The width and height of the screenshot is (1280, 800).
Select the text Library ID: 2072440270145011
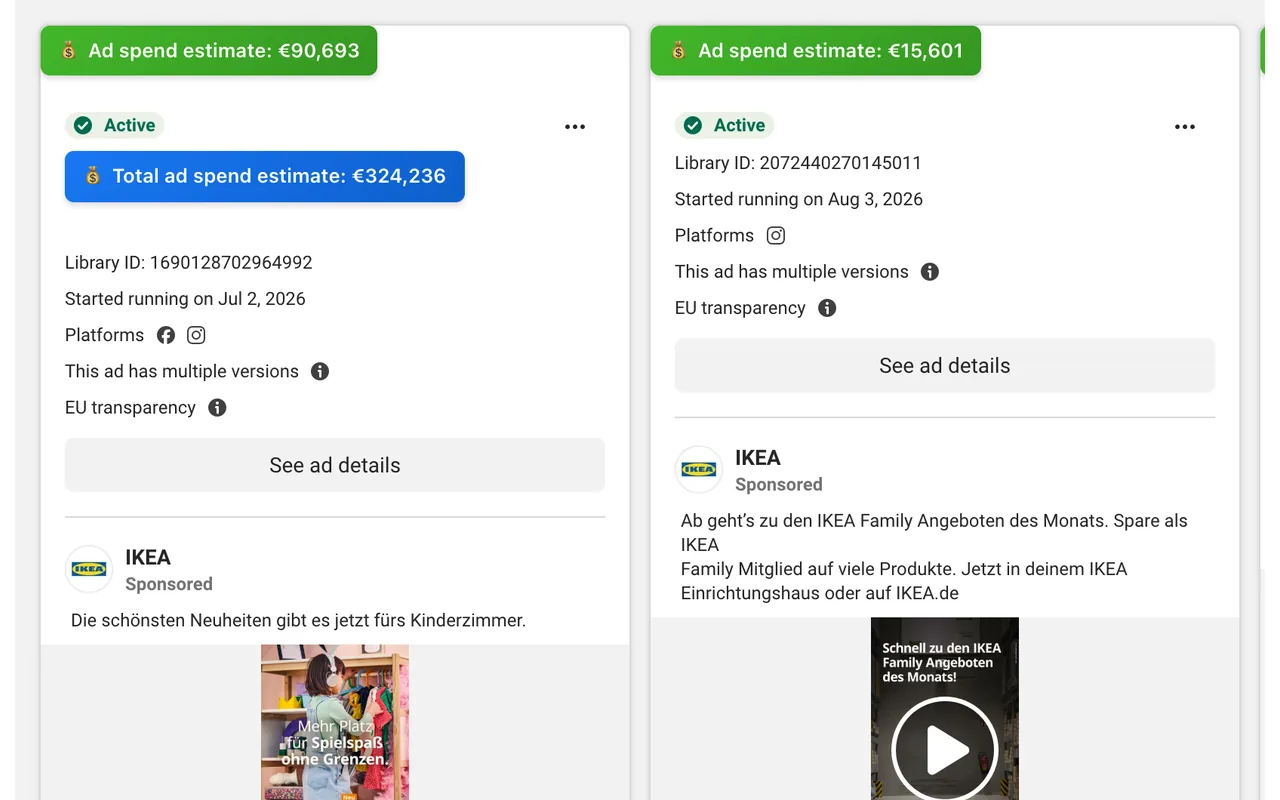(798, 162)
